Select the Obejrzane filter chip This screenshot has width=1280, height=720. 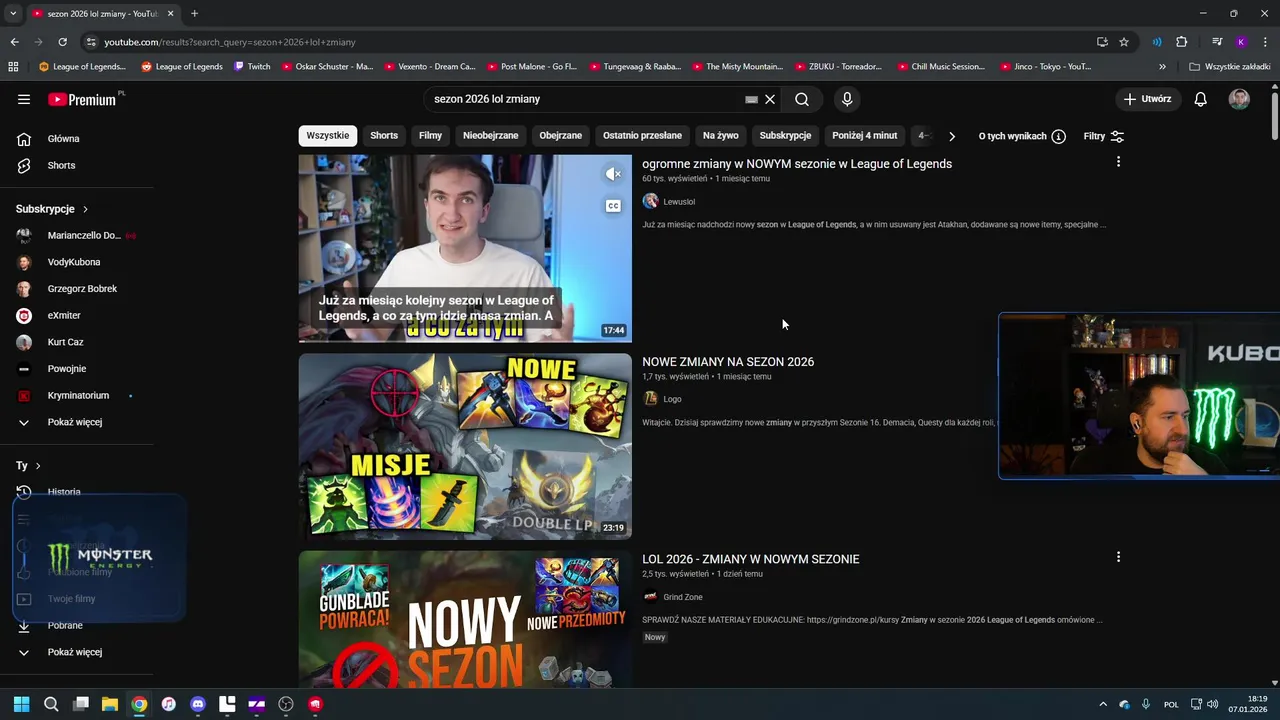(x=561, y=136)
